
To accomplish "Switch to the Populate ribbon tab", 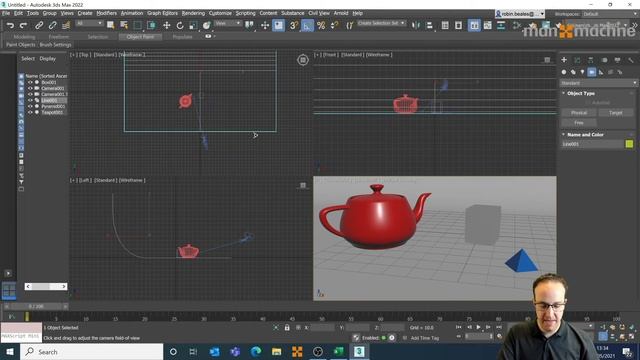I will [x=182, y=37].
